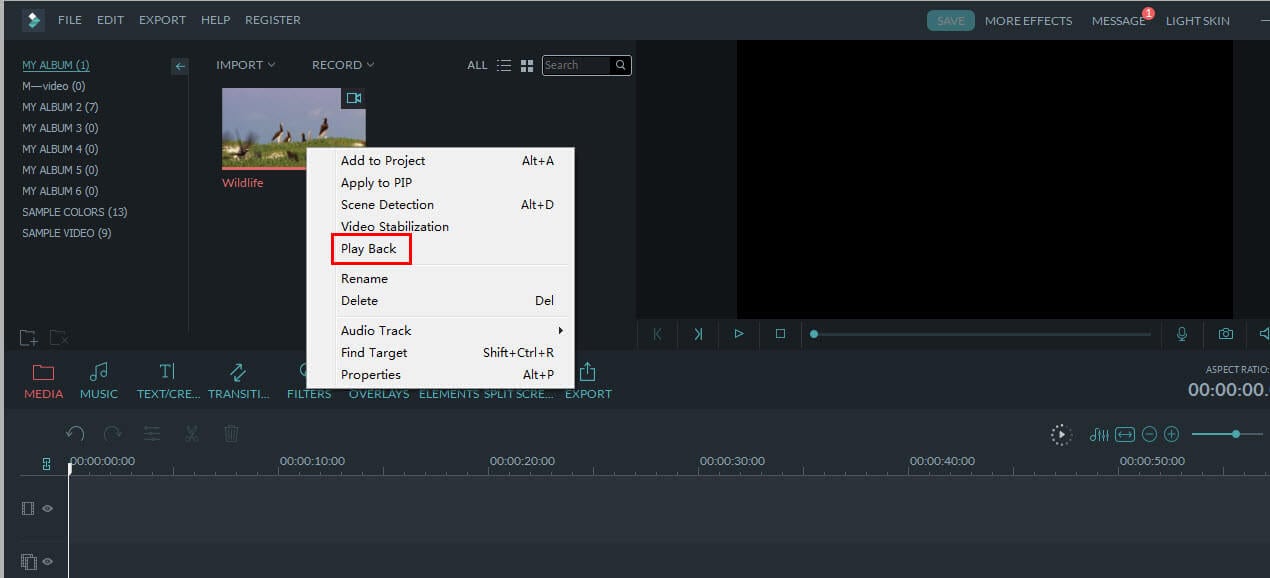
Task: Open the TRANSITI... tab
Action: tap(238, 381)
